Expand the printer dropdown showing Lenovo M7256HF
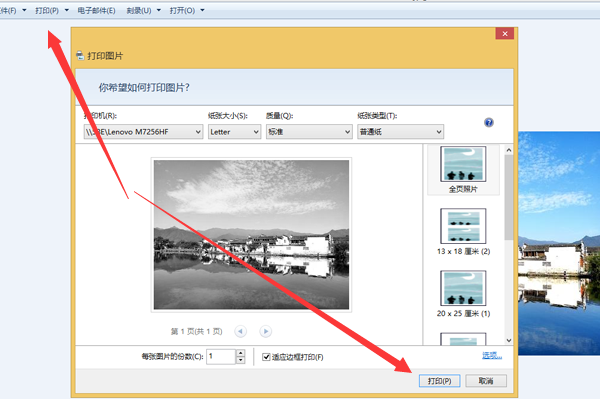Screen dimensions: 600x399 [143, 132]
